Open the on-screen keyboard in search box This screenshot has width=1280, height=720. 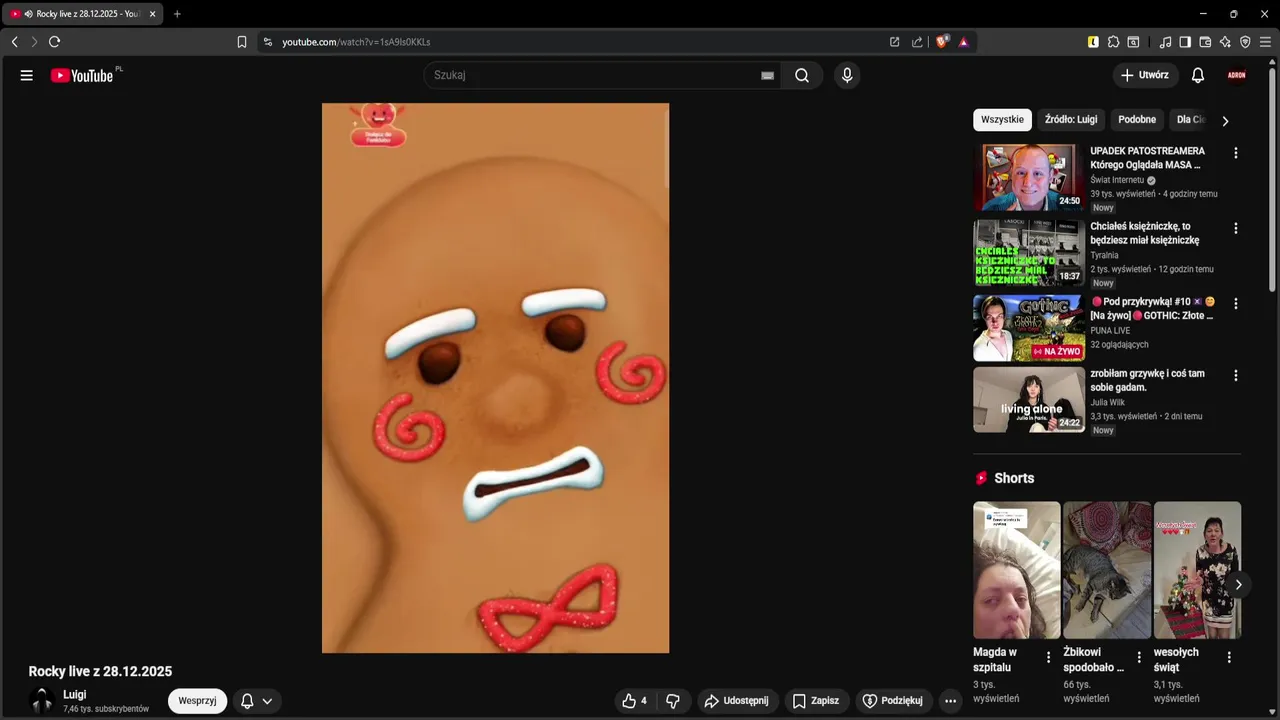[x=767, y=75]
